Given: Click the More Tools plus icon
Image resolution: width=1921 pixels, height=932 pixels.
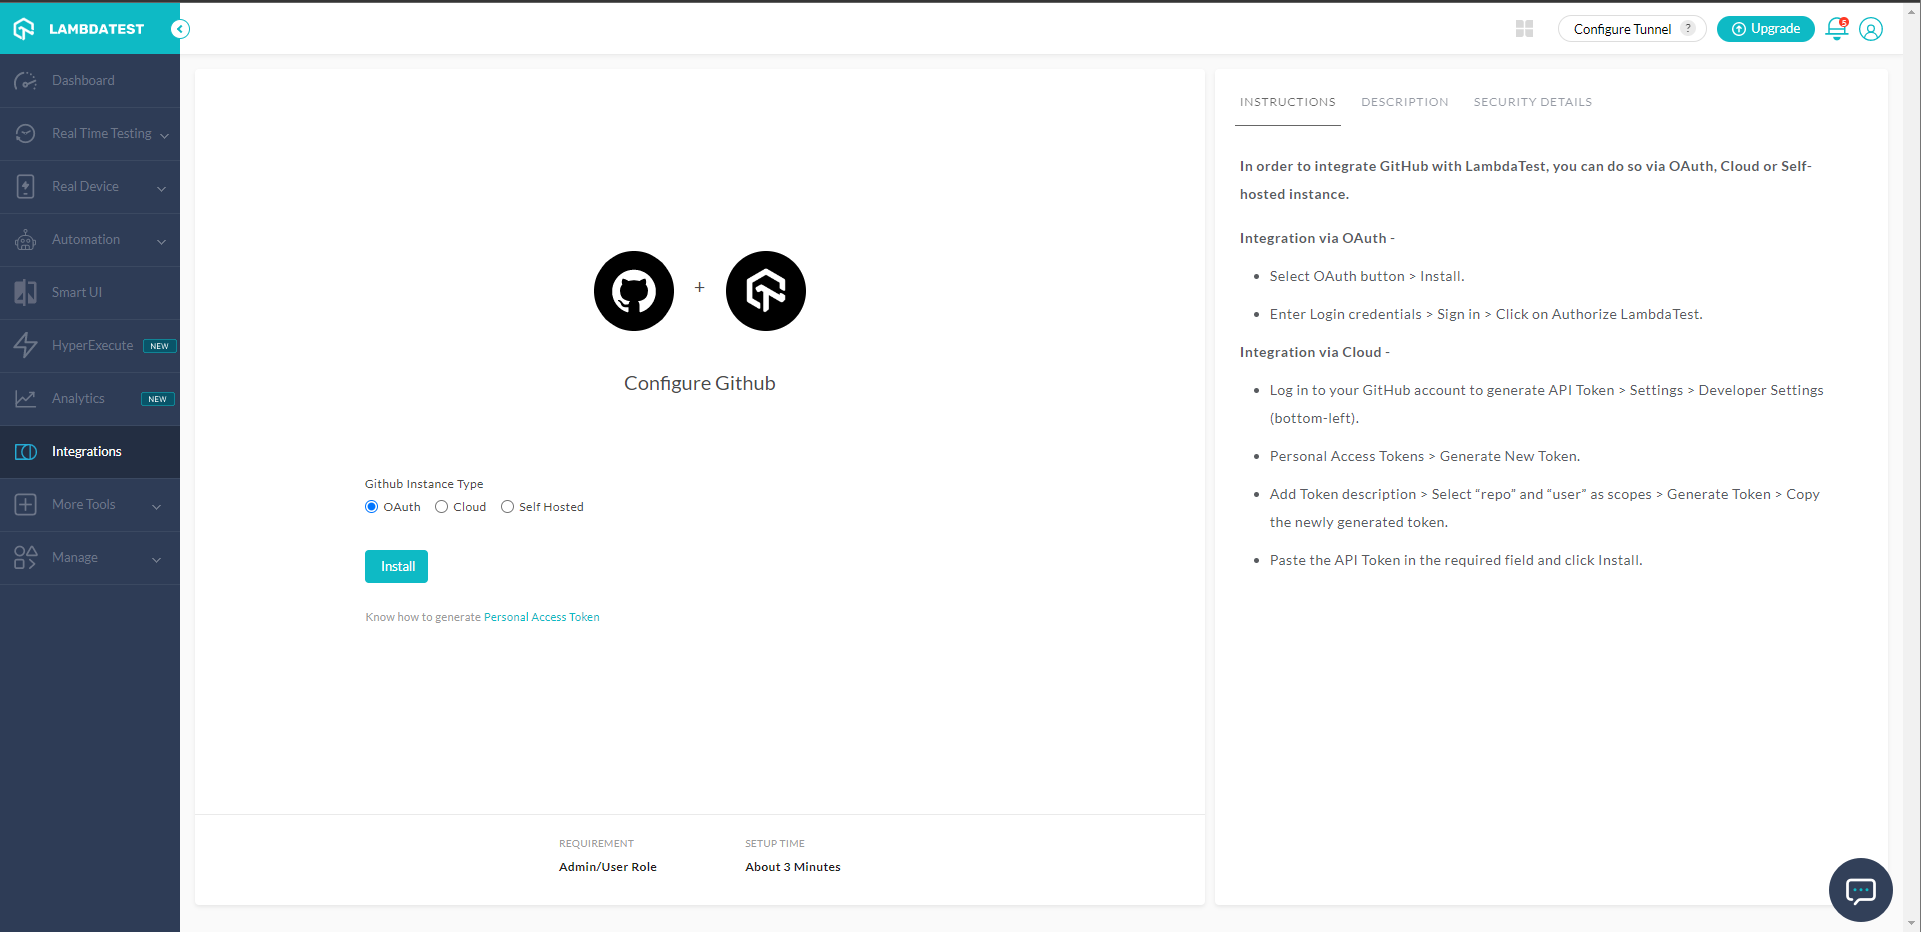Looking at the screenshot, I should (26, 505).
